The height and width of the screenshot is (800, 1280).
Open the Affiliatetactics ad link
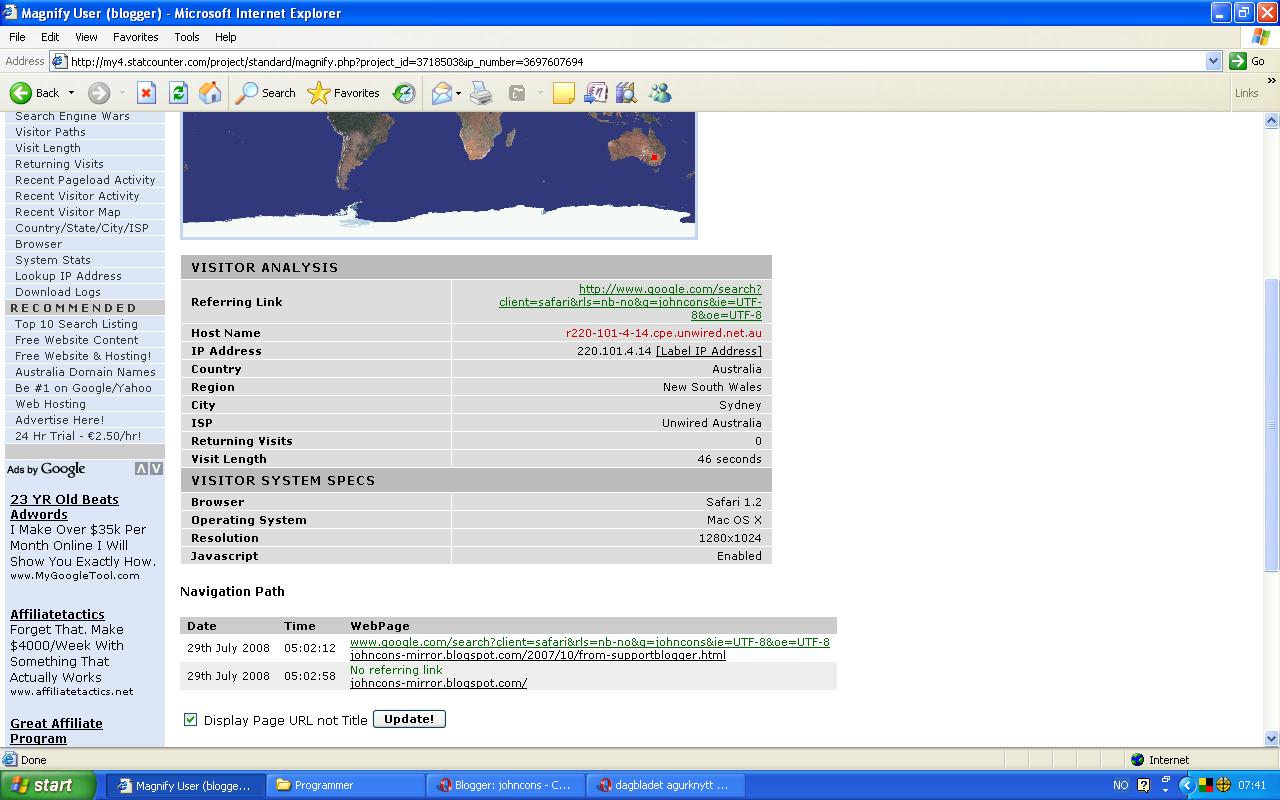57,615
